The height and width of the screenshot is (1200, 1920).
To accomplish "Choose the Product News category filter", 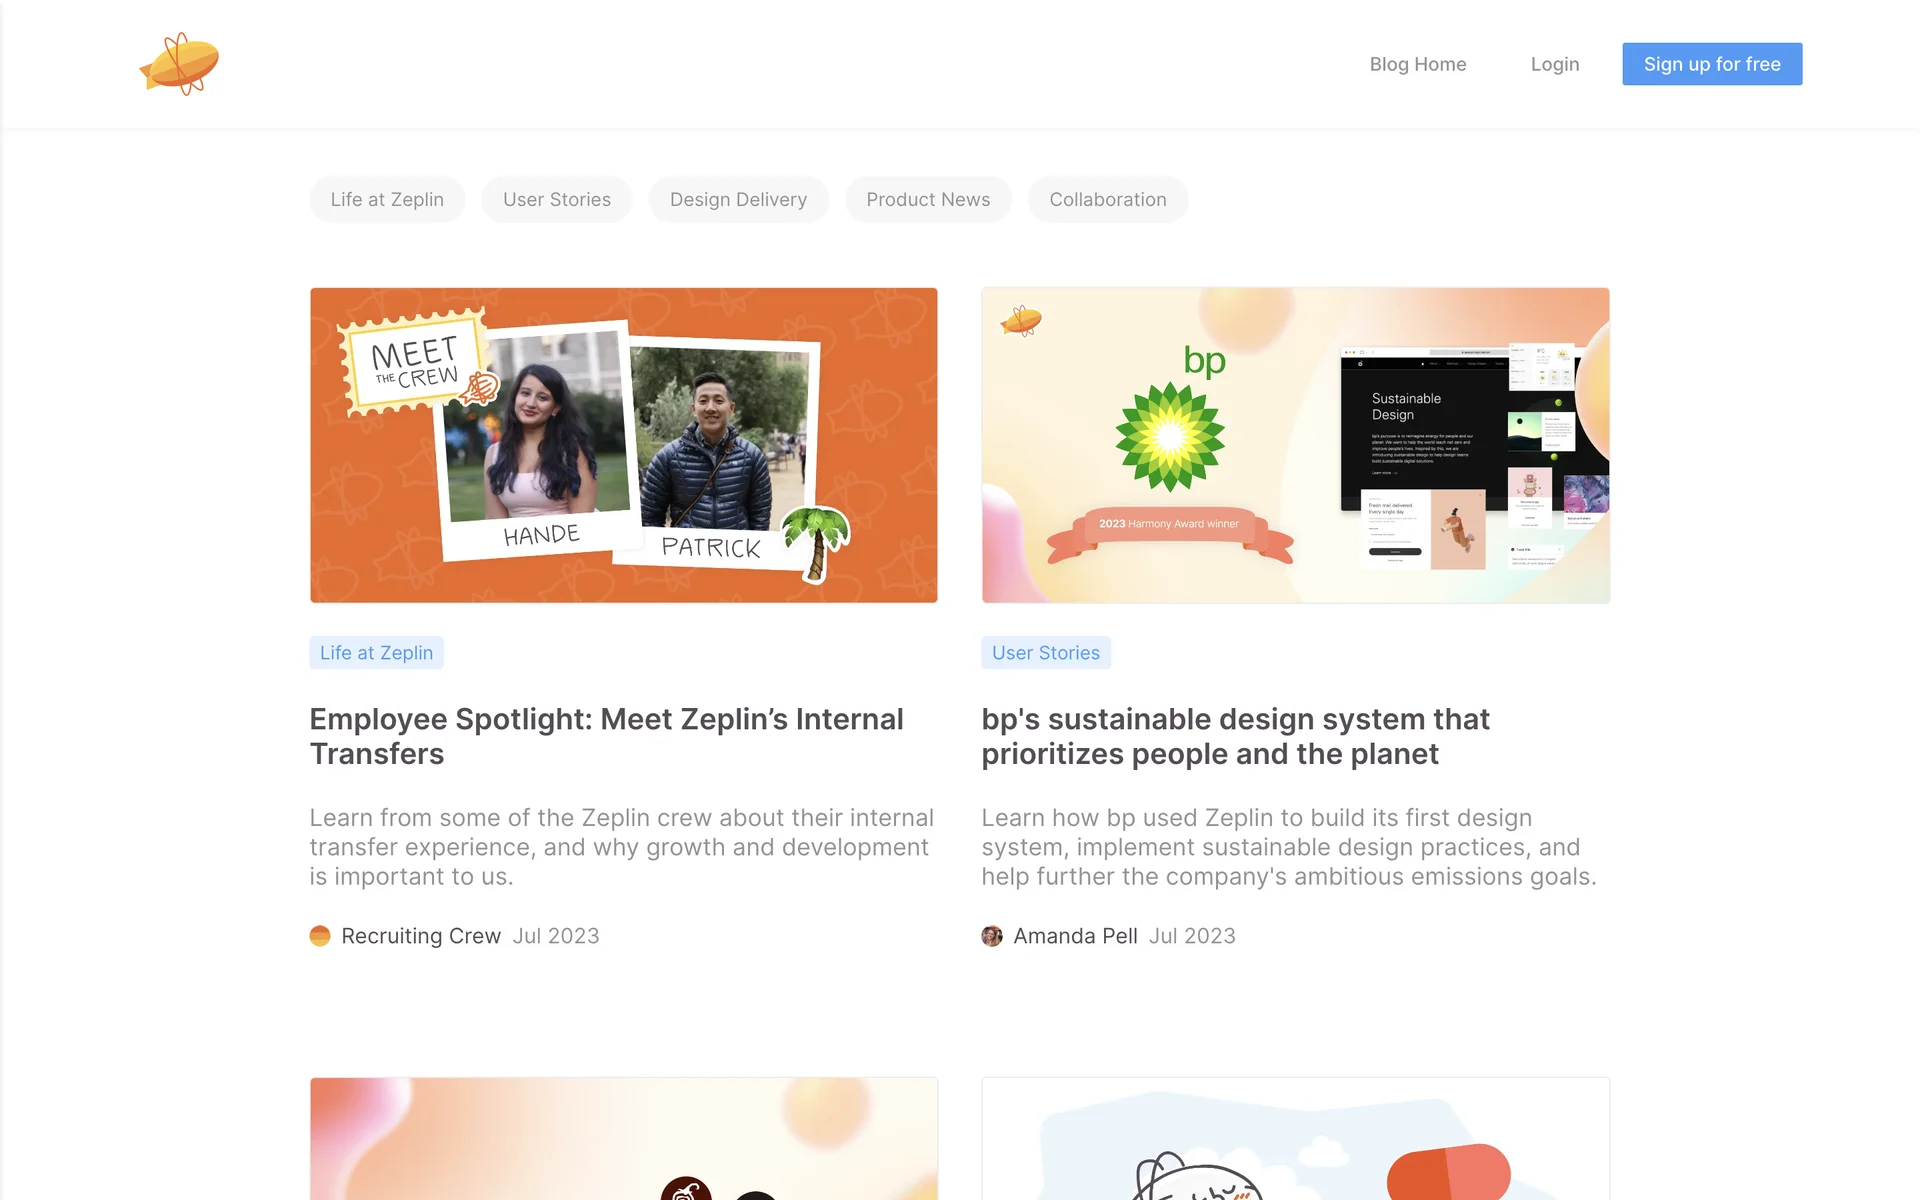I will [928, 200].
